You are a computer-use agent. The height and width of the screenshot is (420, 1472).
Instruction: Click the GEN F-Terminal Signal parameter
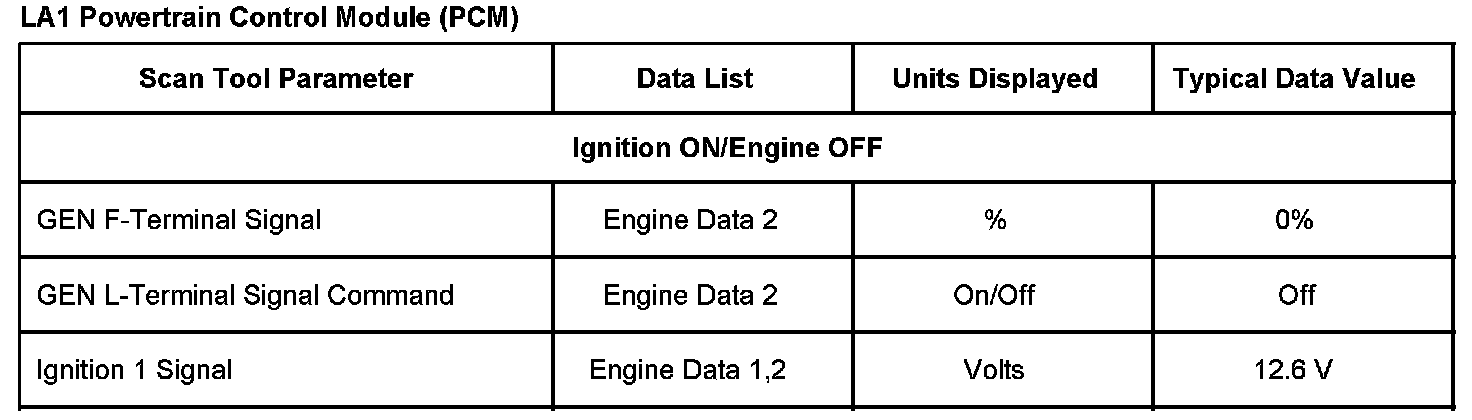(x=179, y=220)
